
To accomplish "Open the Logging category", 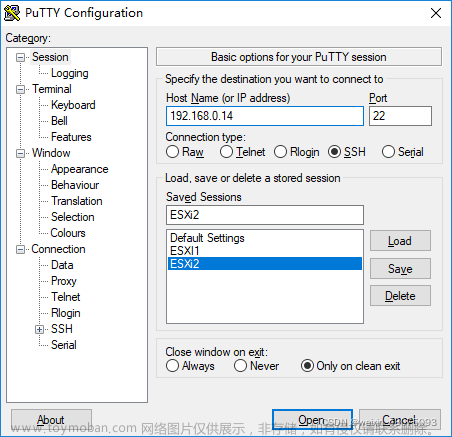I will coord(70,73).
